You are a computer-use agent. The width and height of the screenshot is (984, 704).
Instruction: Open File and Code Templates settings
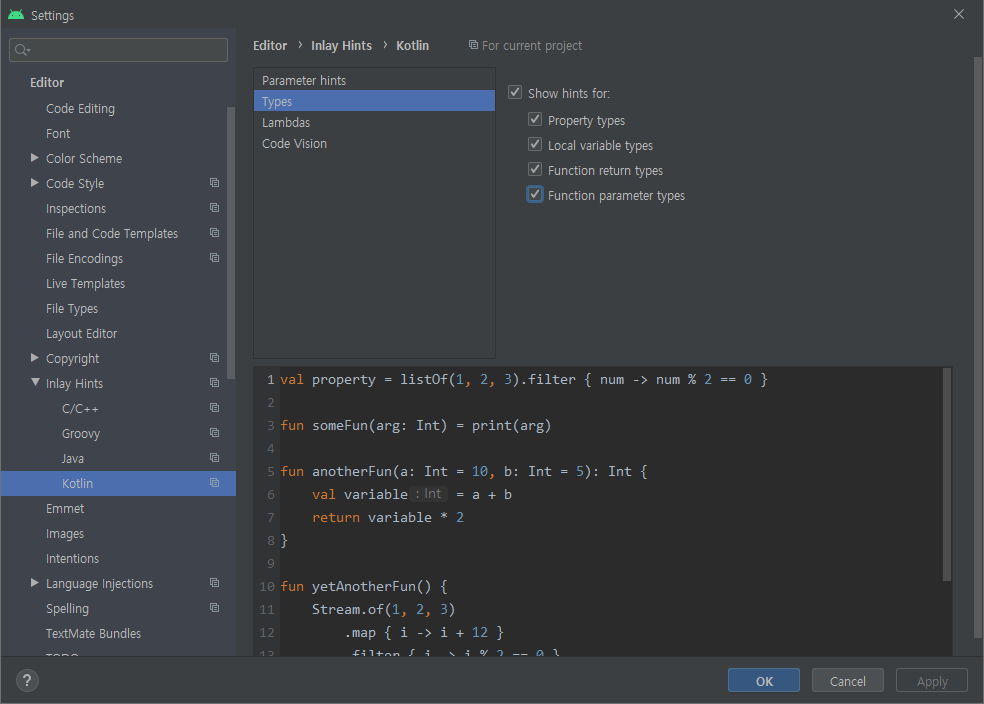point(112,233)
